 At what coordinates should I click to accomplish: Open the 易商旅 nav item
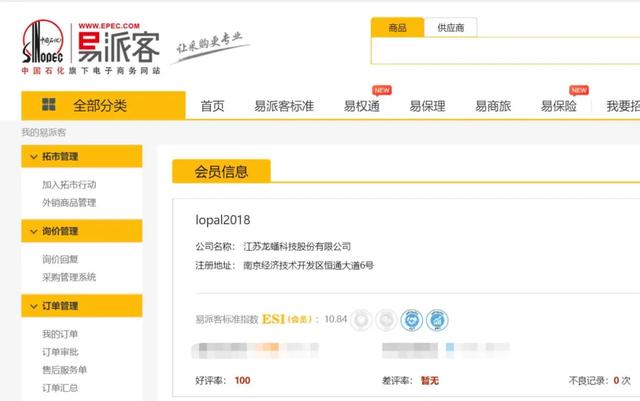point(493,106)
